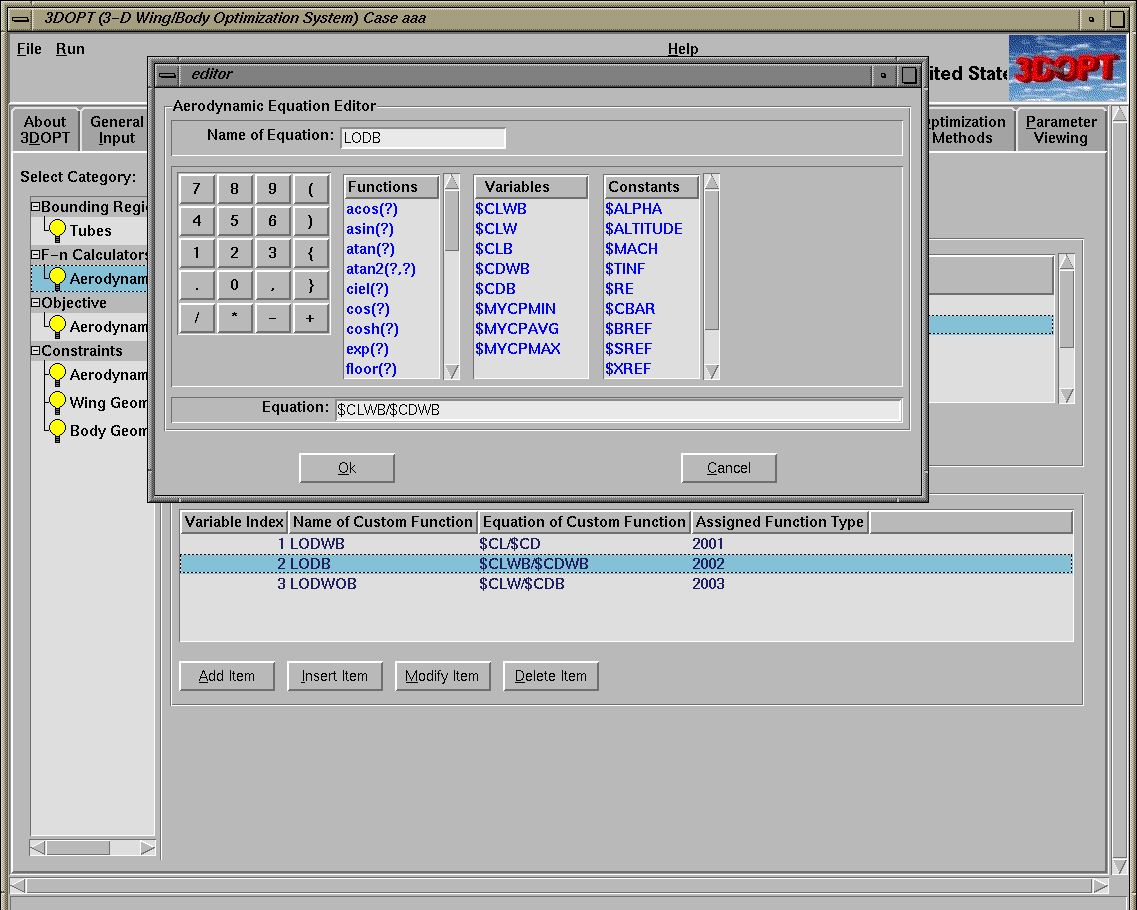The image size is (1137, 910).
Task: Click the 3DOPT logo image
Action: coord(1067,68)
